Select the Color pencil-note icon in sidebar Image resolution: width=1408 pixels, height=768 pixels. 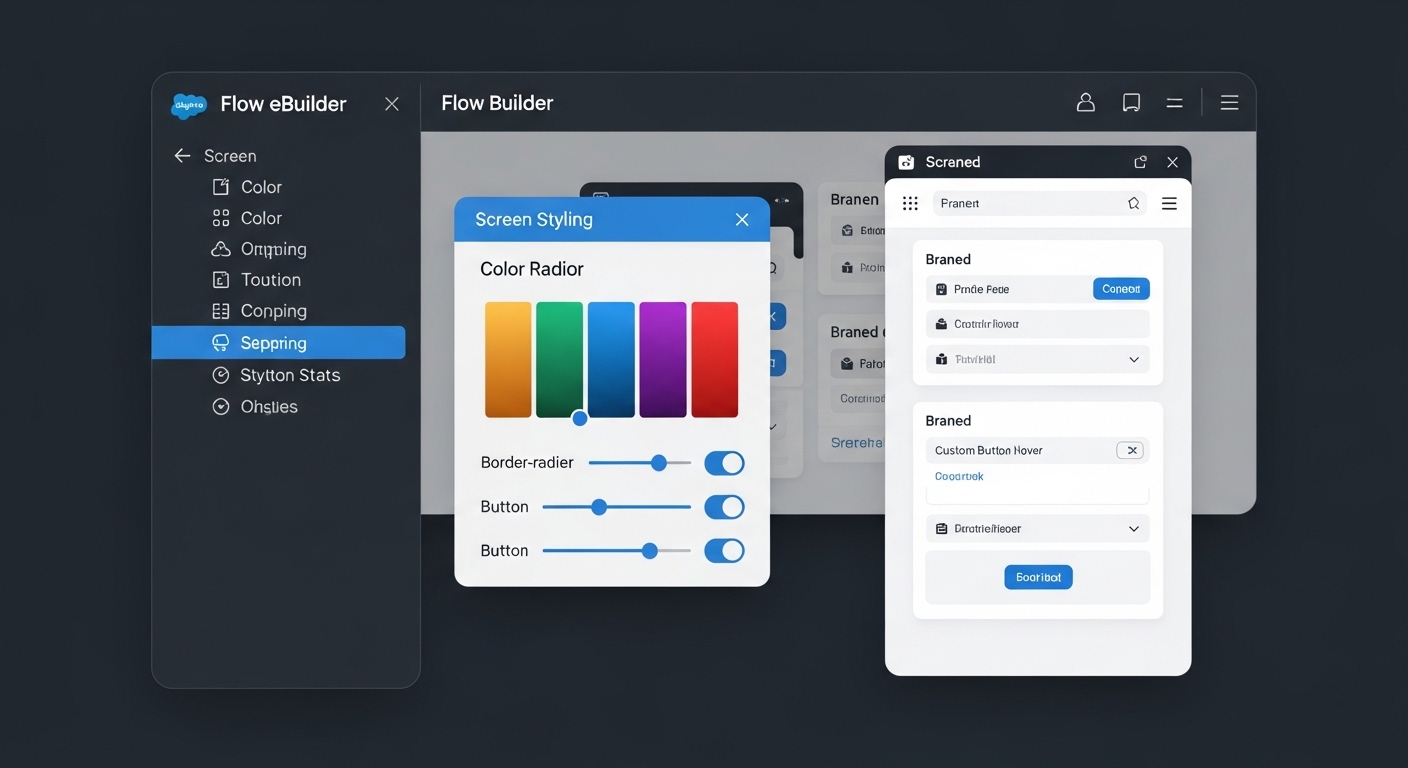[x=220, y=187]
